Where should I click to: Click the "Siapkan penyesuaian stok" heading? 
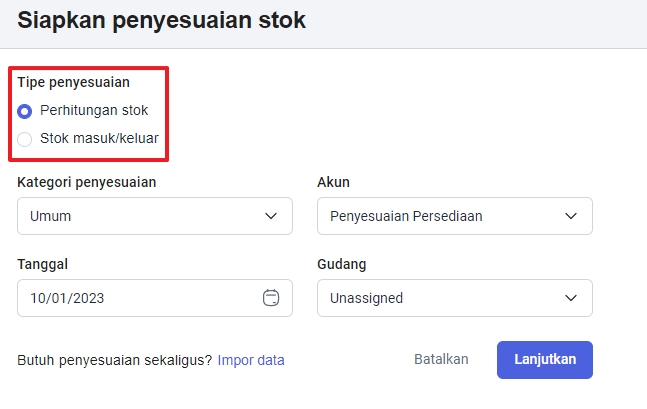162,19
